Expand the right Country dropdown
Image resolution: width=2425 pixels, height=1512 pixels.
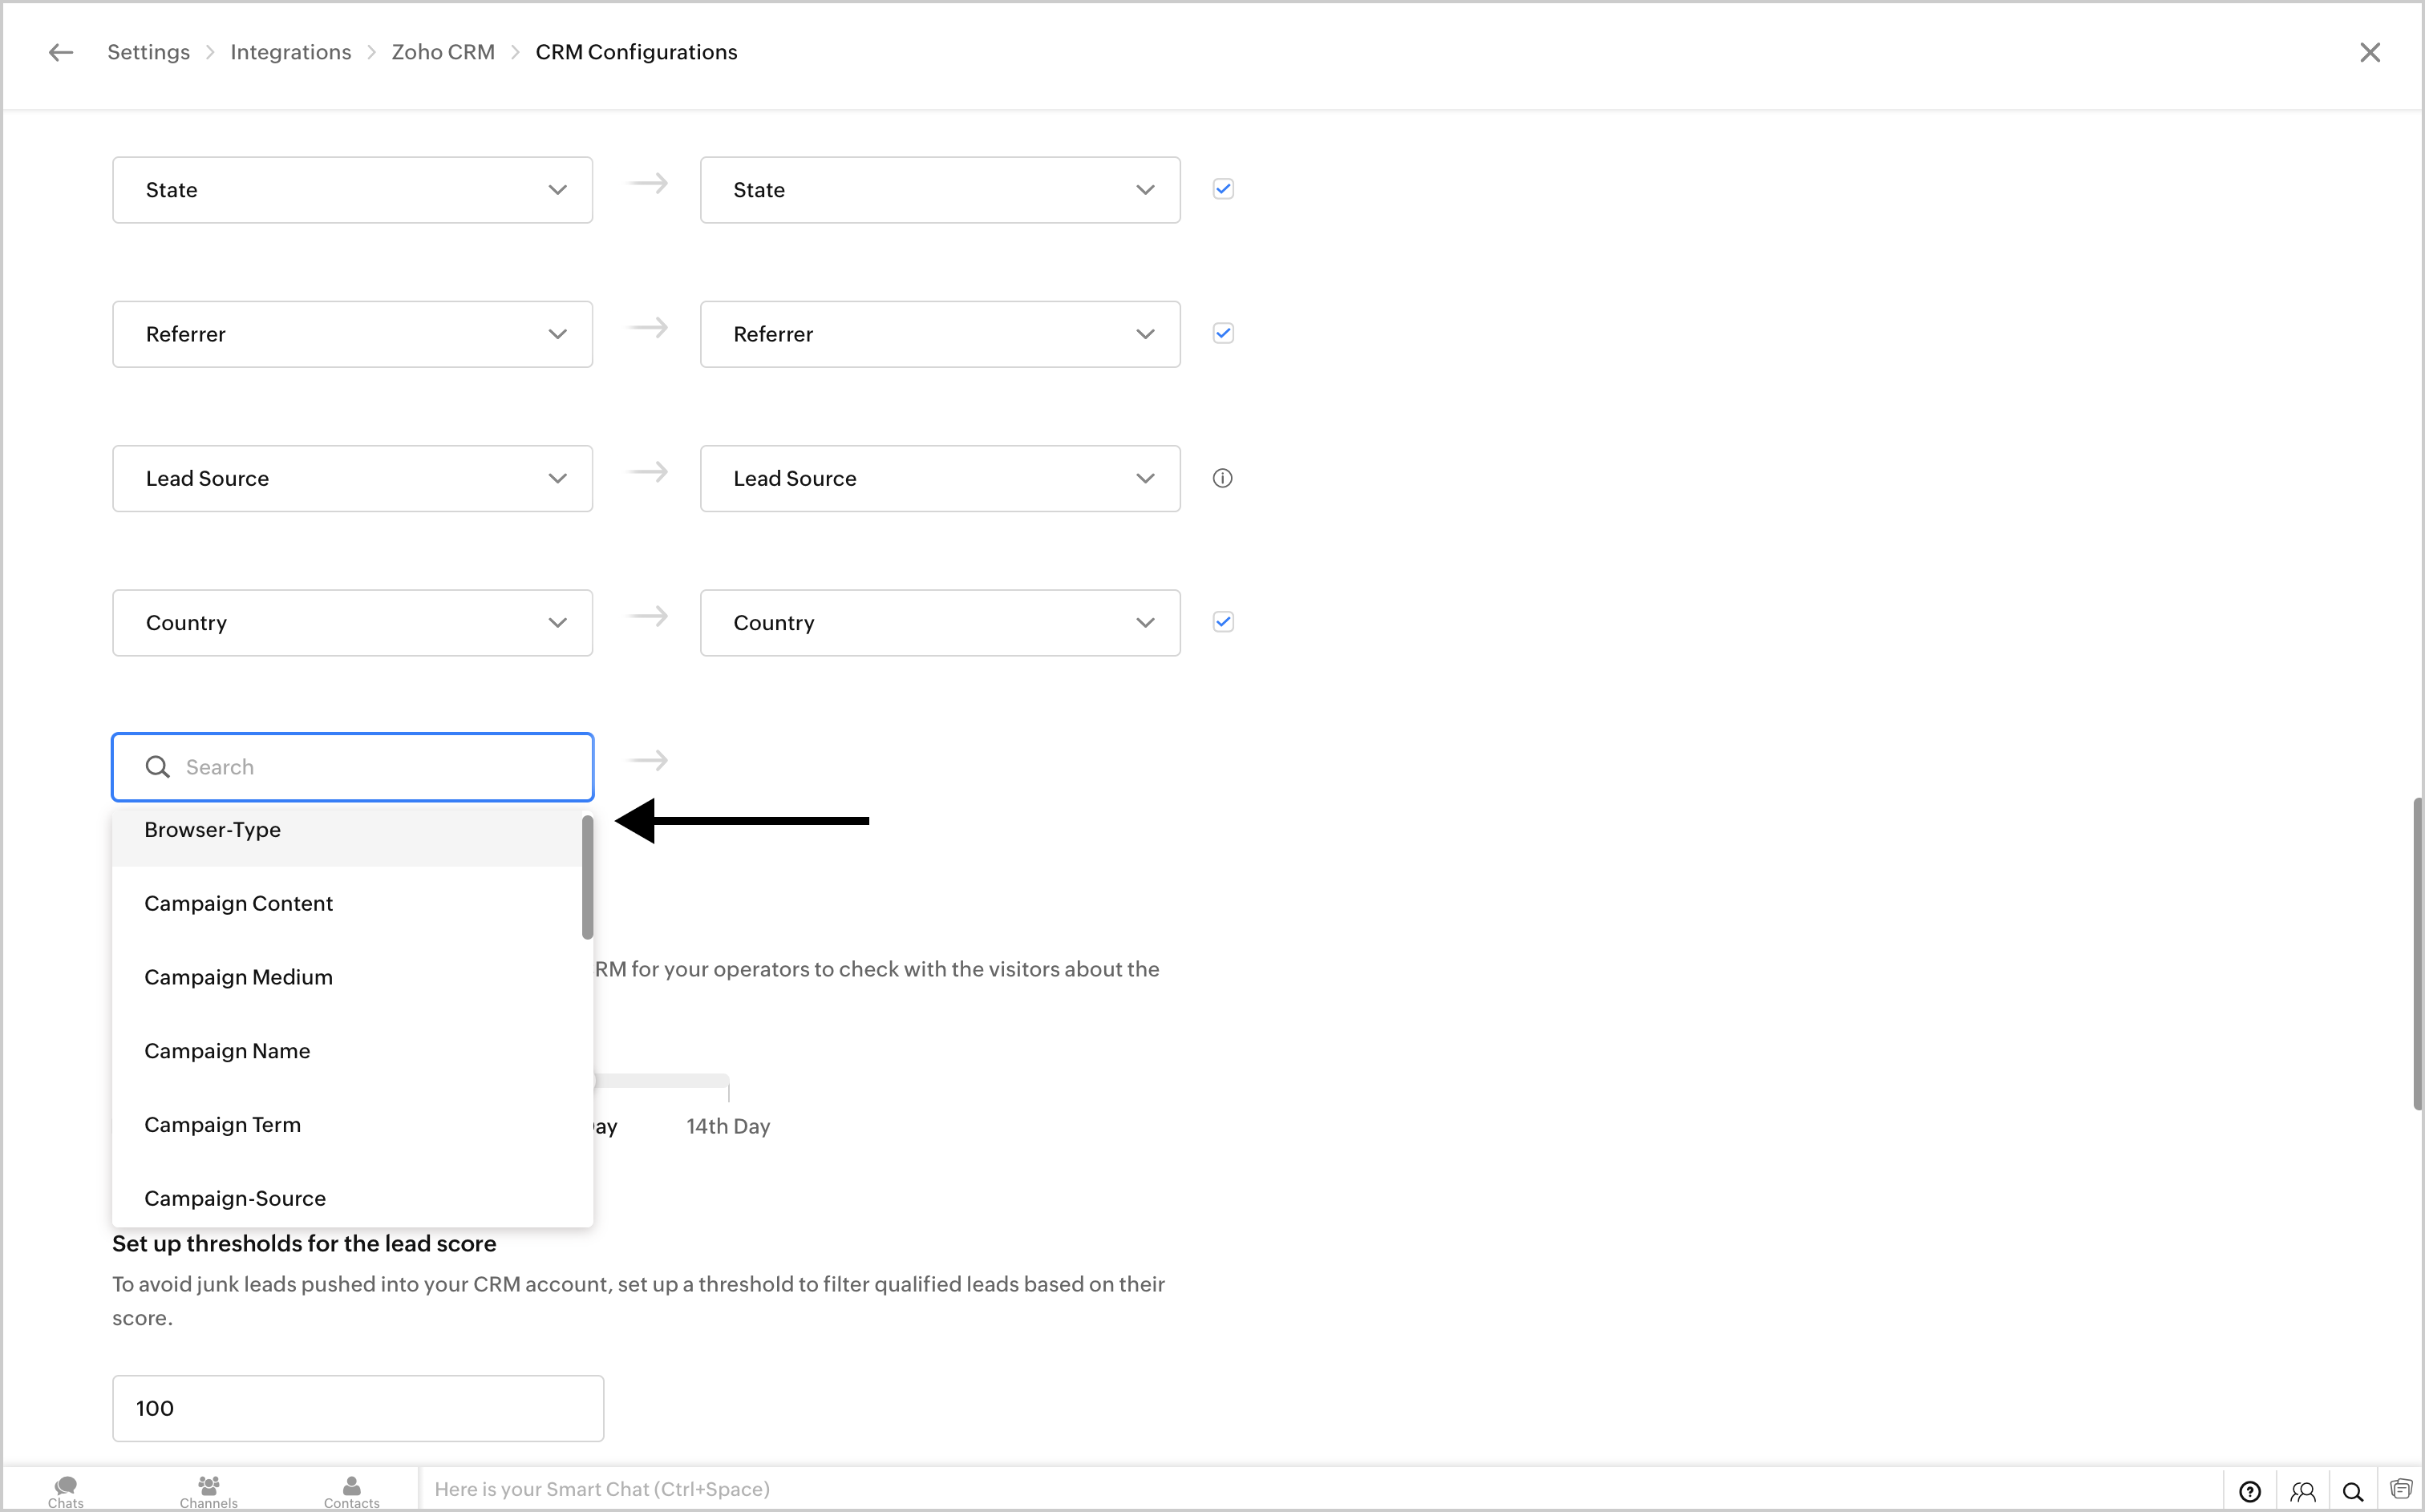[x=939, y=623]
